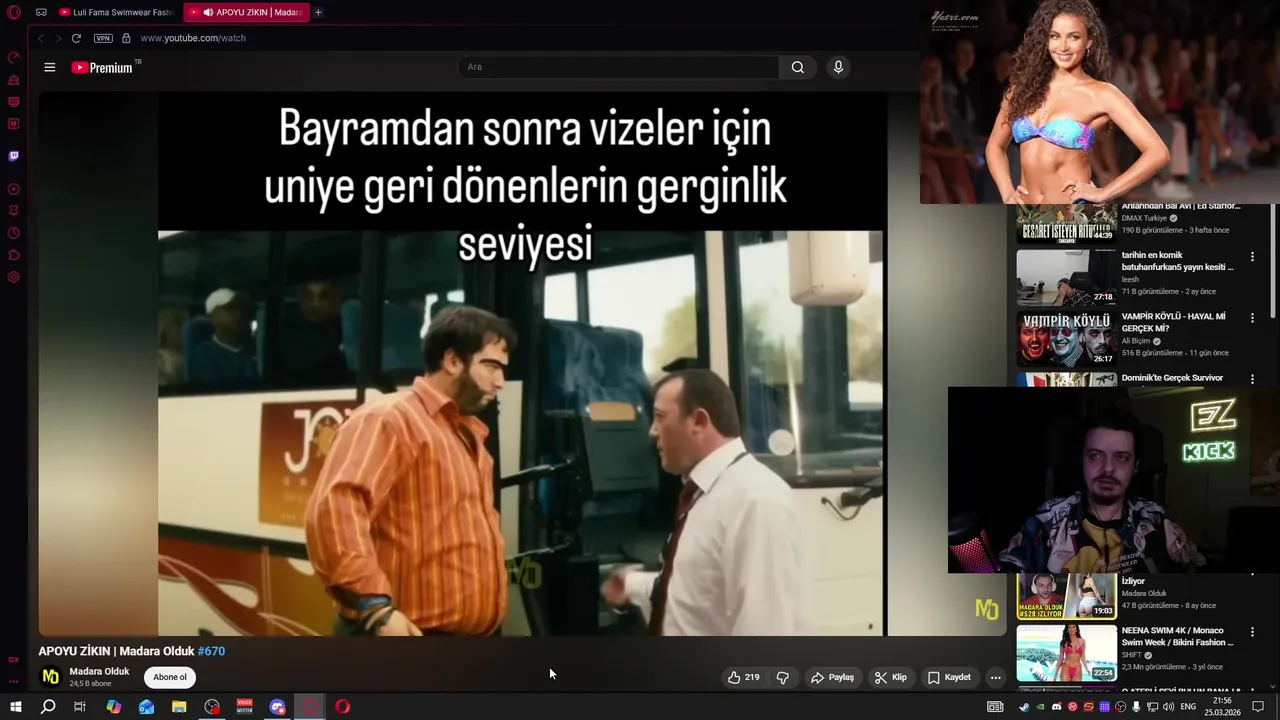
Task: Click Paylaş share button
Action: (832, 677)
